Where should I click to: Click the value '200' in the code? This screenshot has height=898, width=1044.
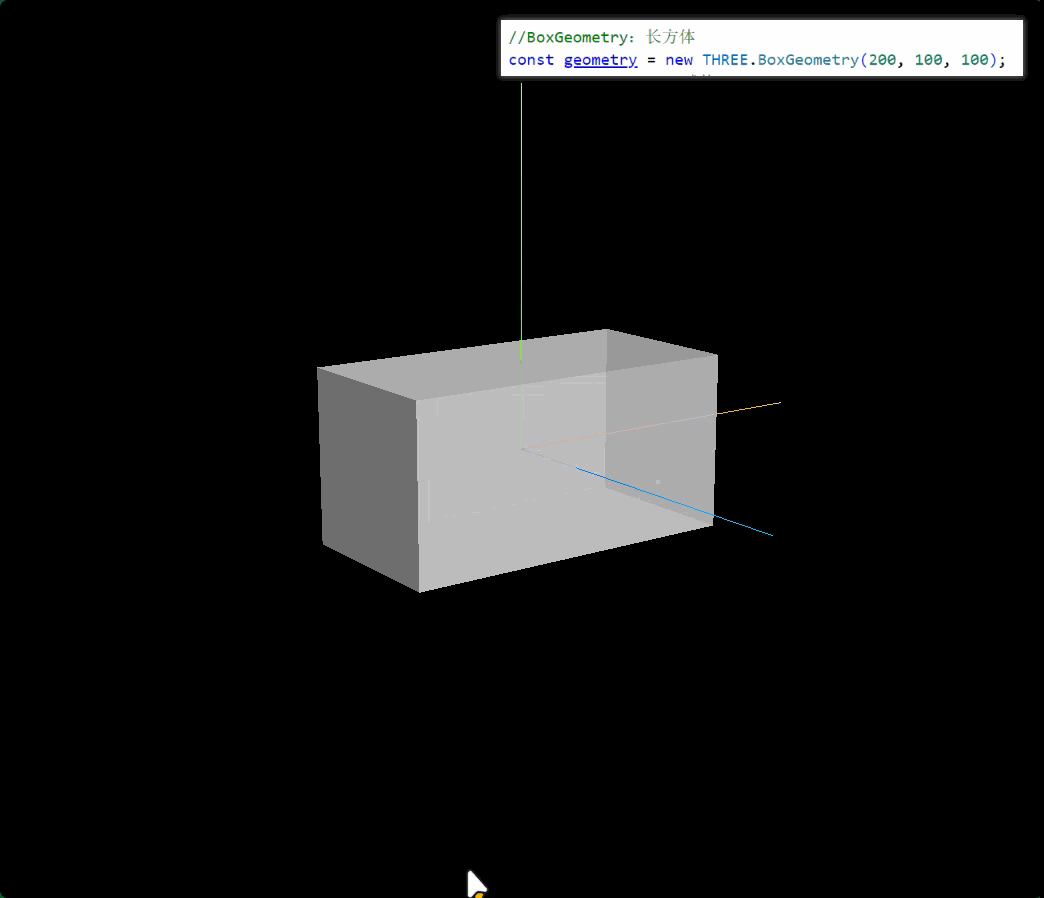(x=882, y=60)
